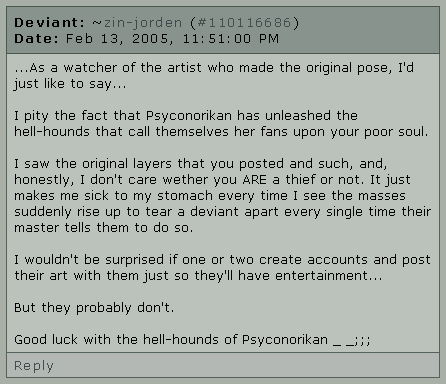Open the comment permalink #110116686
Screen dimensions: 446x384
click(244, 23)
